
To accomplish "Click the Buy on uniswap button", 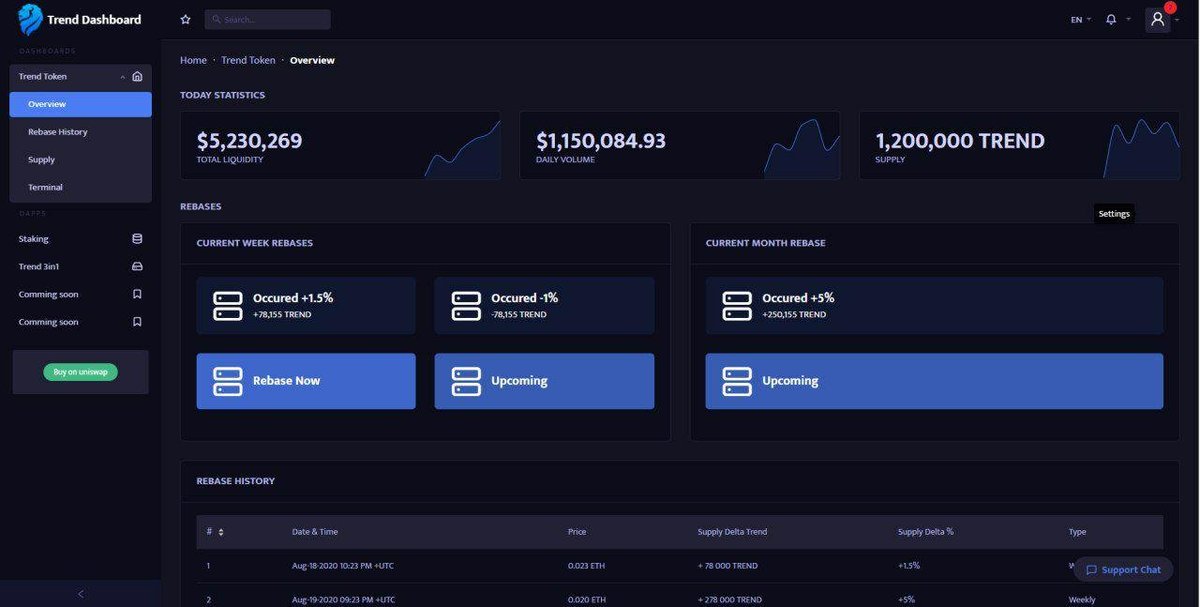I will pyautogui.click(x=80, y=371).
